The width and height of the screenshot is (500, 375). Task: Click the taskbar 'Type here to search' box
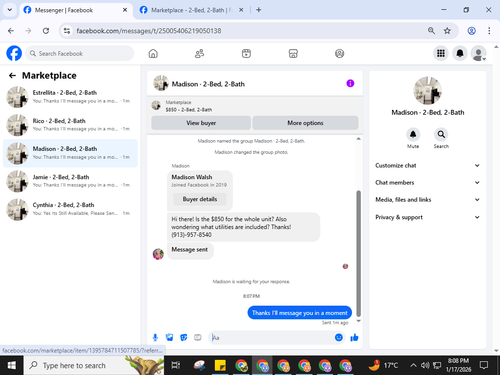point(94,365)
